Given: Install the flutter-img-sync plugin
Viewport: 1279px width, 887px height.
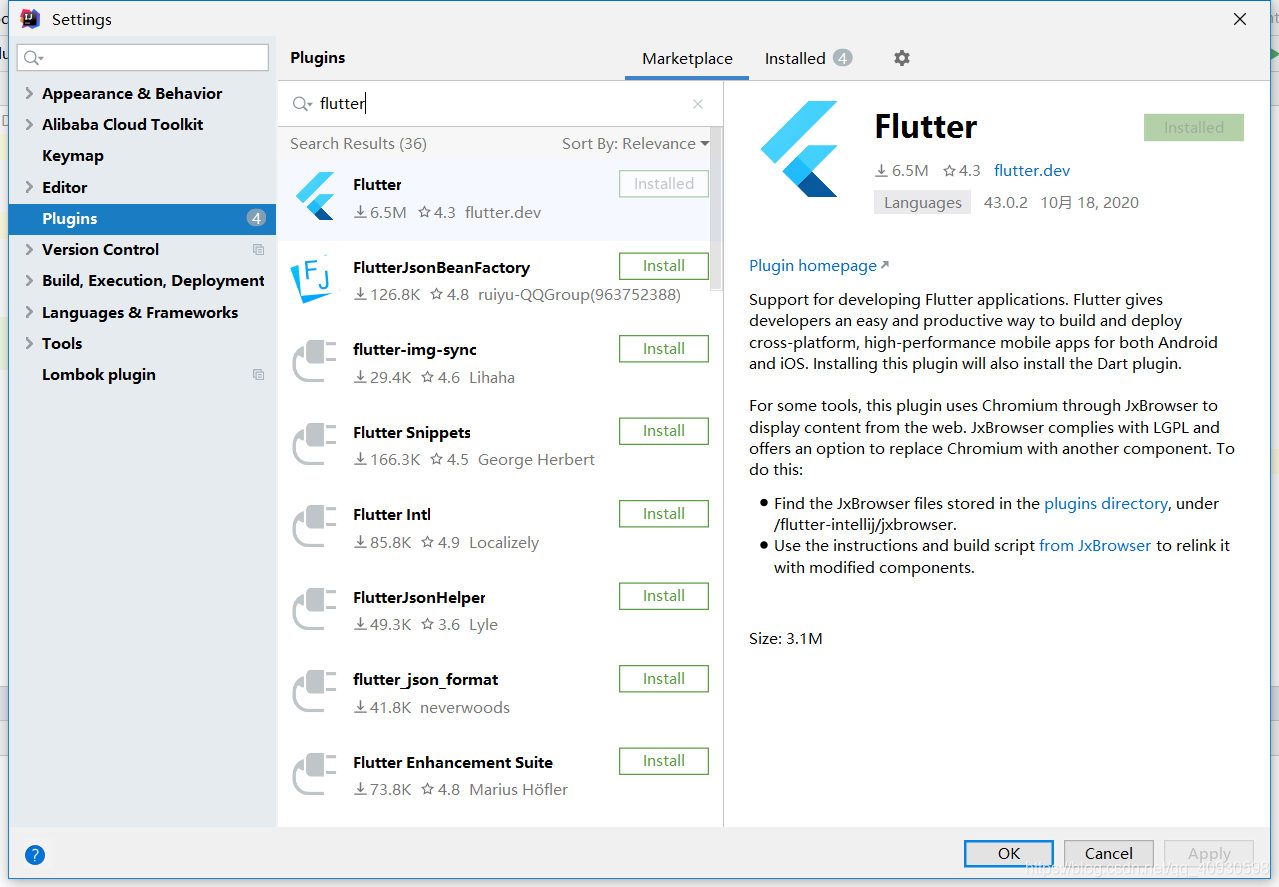Looking at the screenshot, I should point(664,349).
